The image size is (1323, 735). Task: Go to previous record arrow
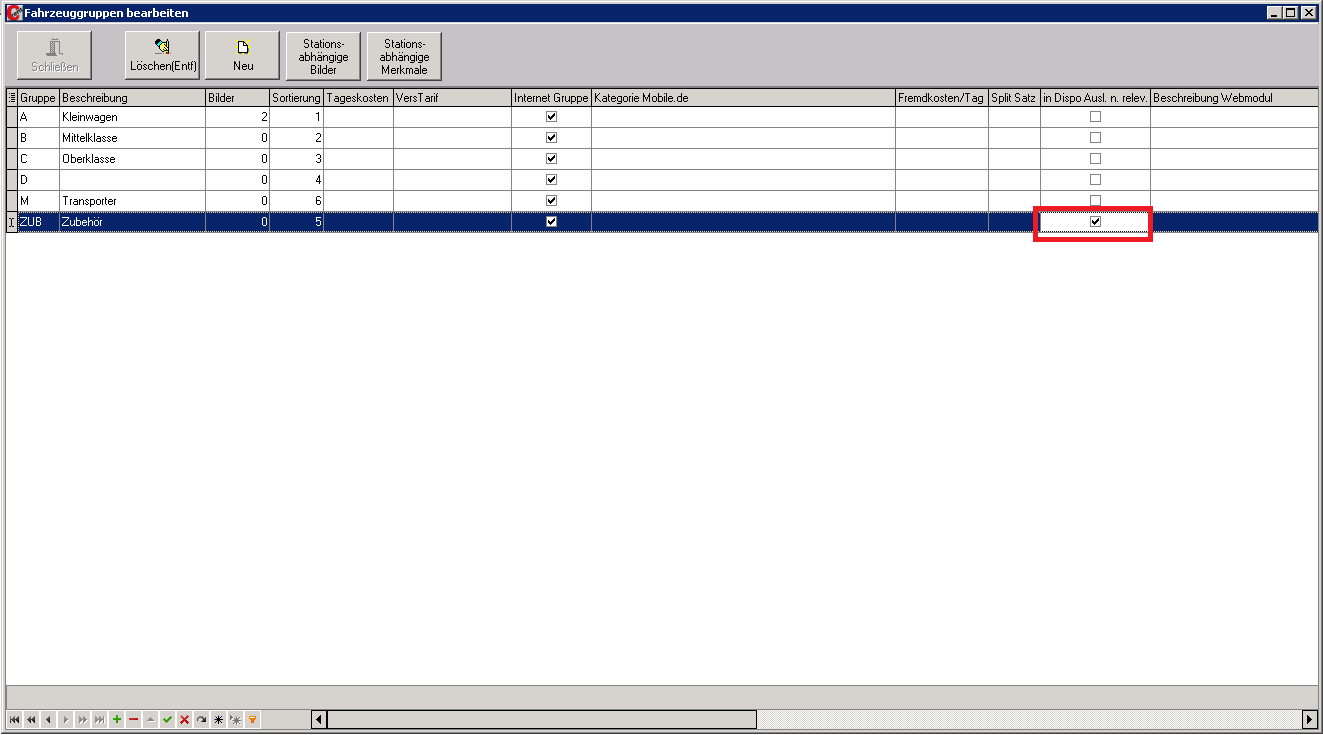pyautogui.click(x=47, y=719)
